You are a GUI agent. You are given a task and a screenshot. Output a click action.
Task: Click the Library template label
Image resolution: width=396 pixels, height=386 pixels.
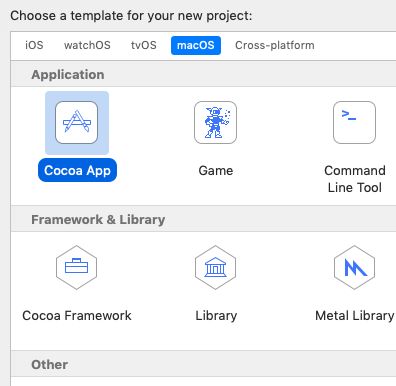point(216,316)
